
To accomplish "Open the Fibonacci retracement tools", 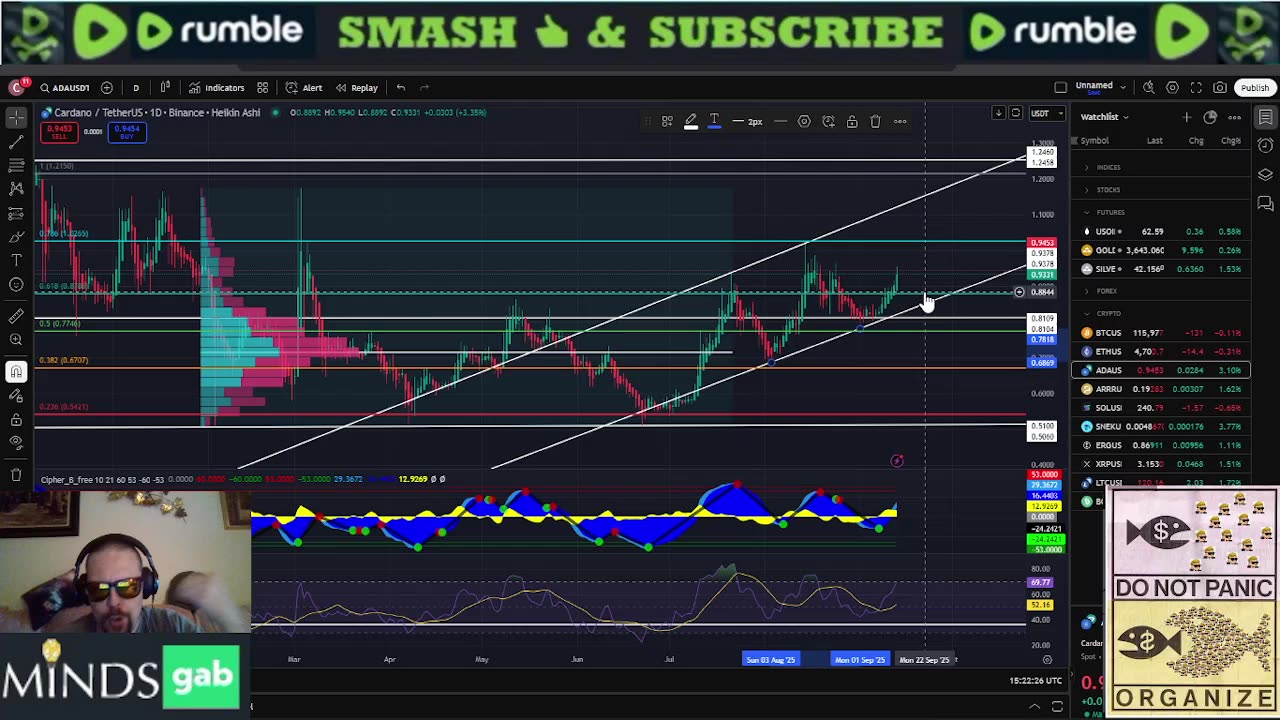I will [16, 165].
